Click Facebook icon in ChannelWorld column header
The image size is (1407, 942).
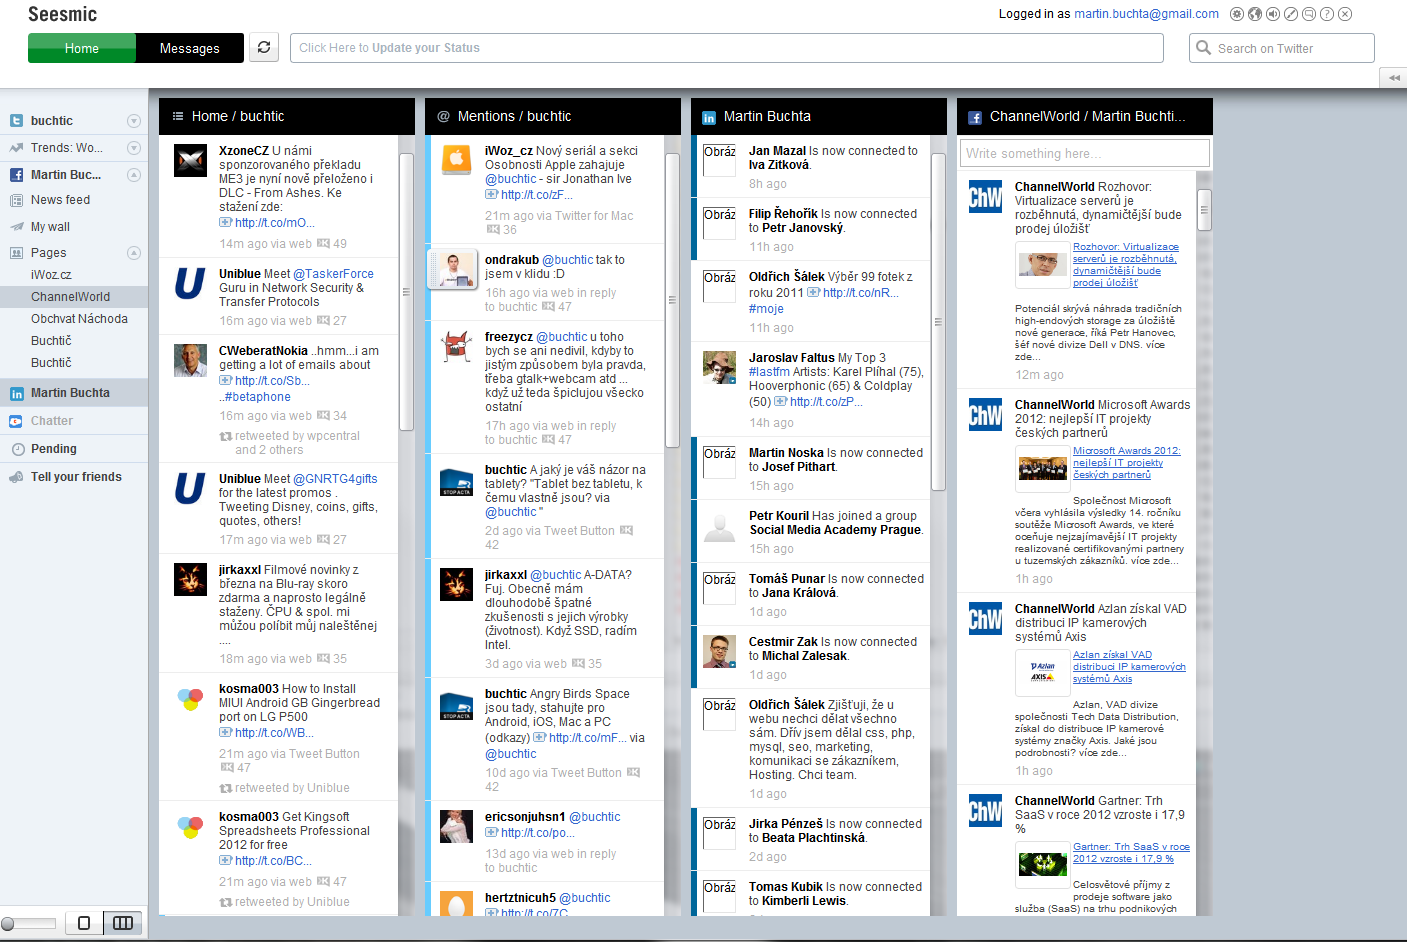(x=975, y=117)
